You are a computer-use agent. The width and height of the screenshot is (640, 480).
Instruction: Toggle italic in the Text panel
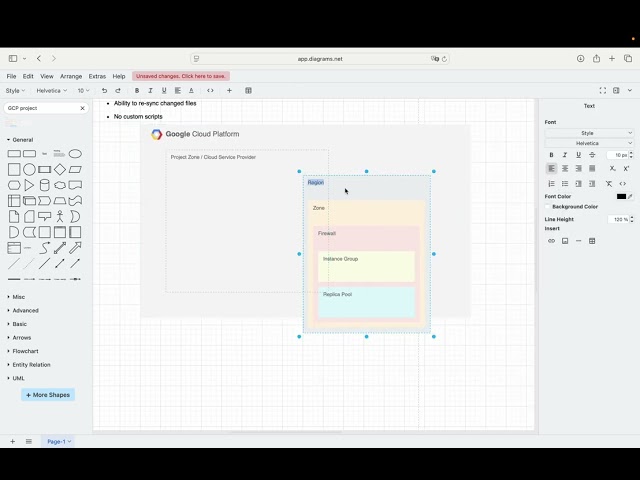(x=565, y=155)
